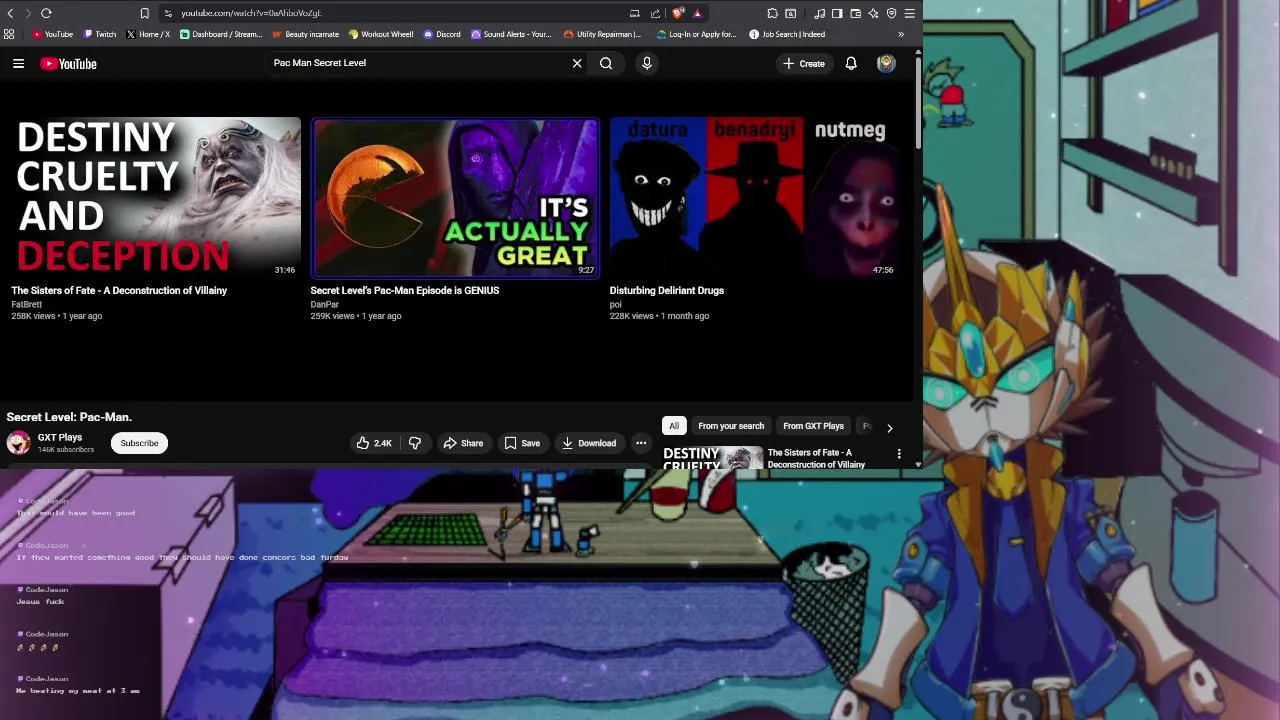This screenshot has height=720, width=1280.
Task: Open the share icon in address bar
Action: click(655, 13)
